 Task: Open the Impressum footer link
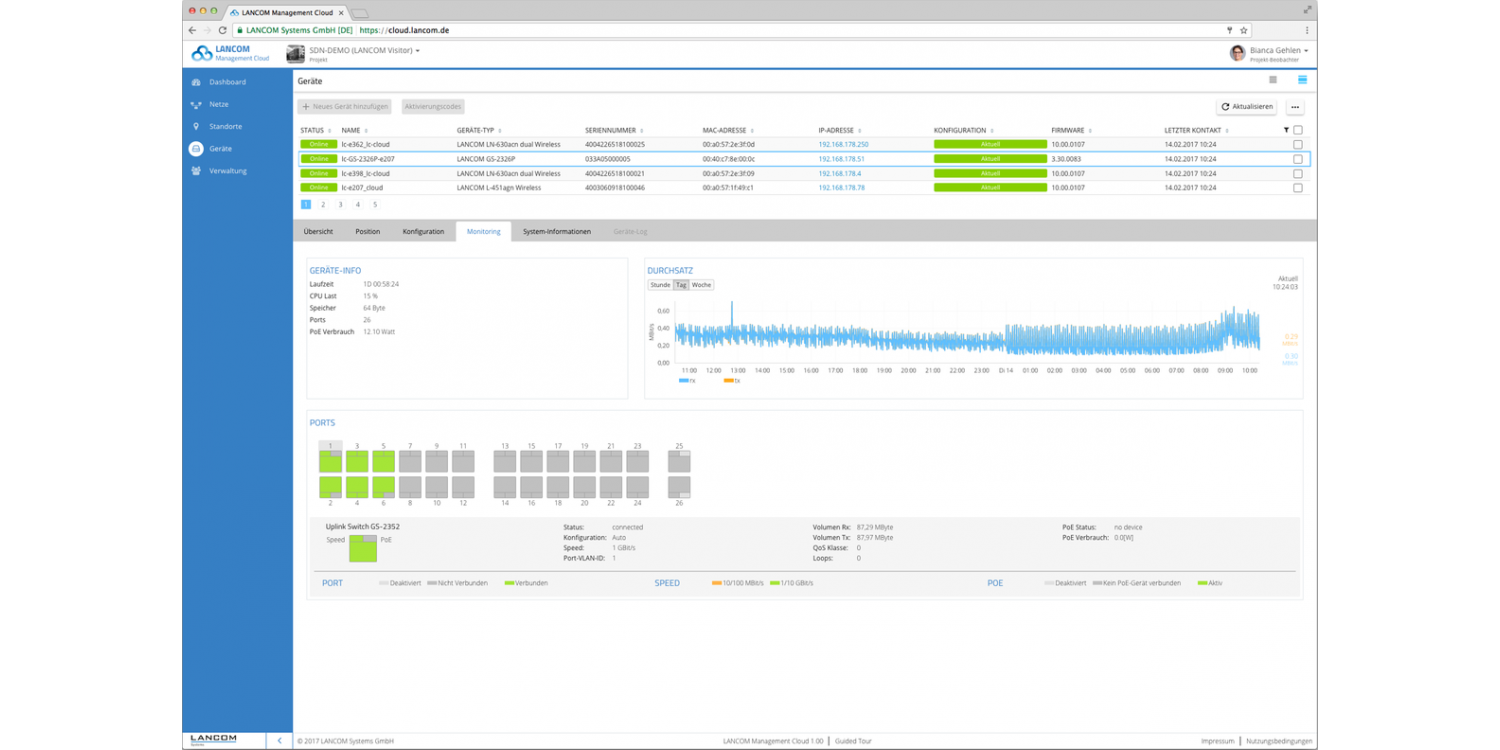click(x=1217, y=741)
